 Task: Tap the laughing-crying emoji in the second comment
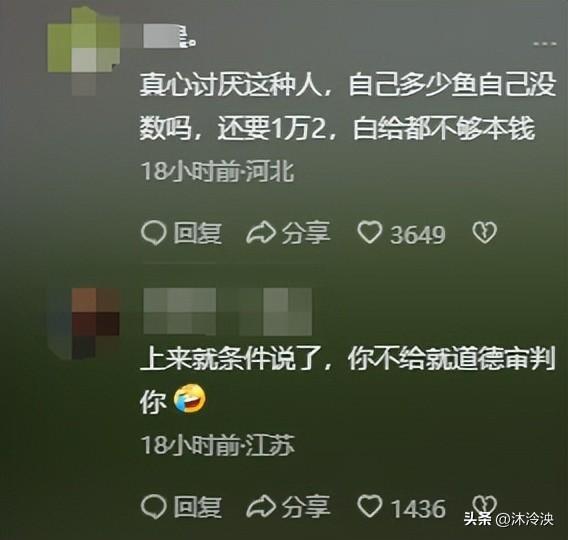(190, 399)
